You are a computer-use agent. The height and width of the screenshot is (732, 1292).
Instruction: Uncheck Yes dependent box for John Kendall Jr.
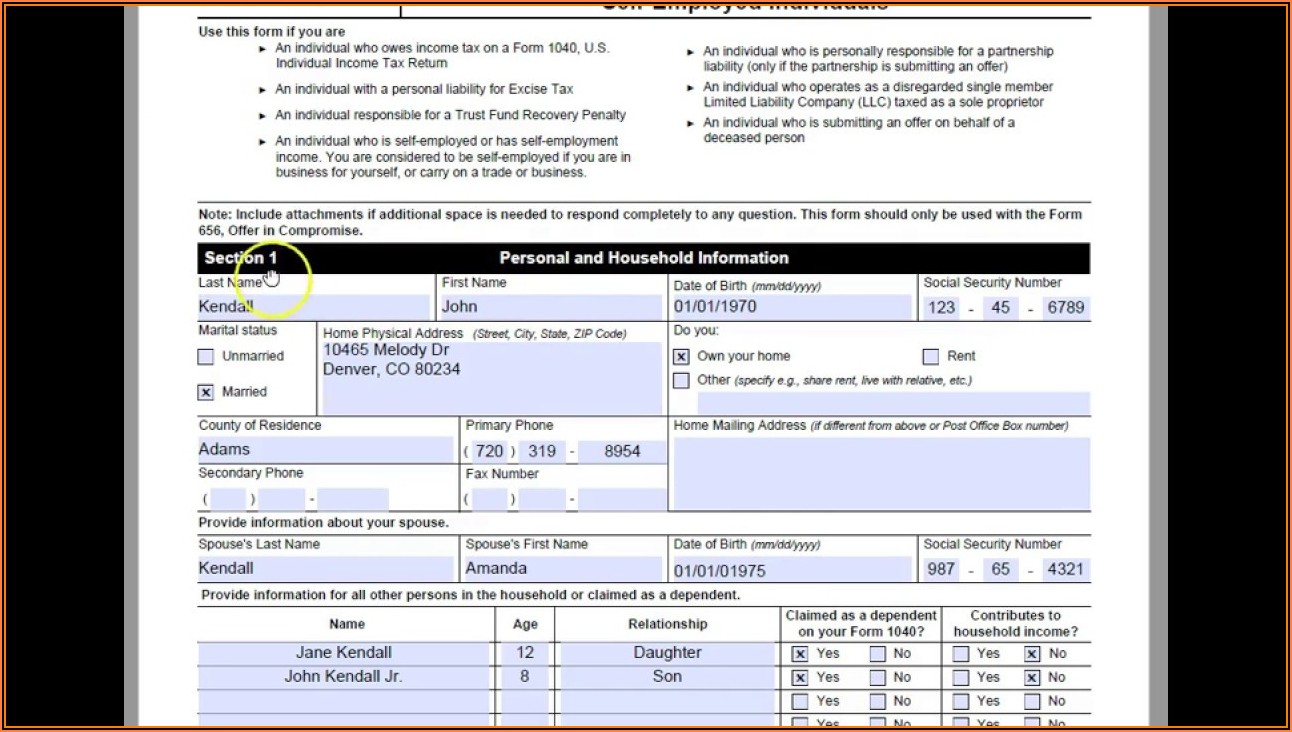[800, 678]
